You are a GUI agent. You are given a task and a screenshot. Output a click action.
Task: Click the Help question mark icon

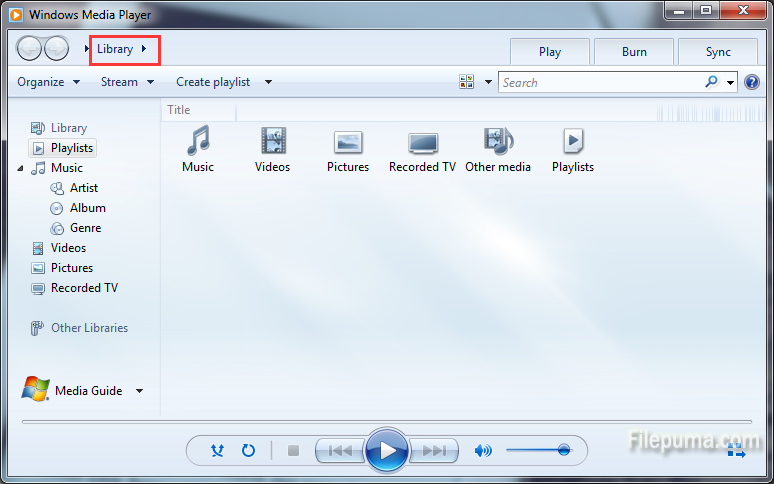click(752, 82)
